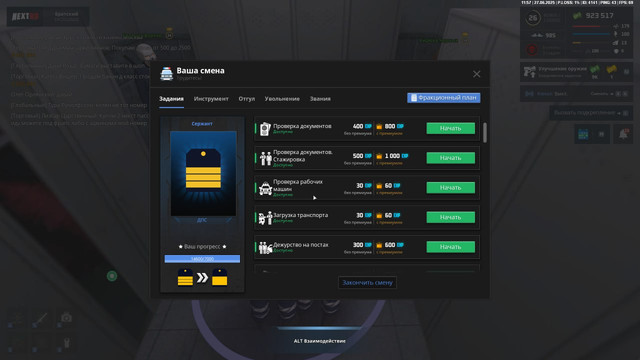Open the 'Инструмент' tab
Image resolution: width=640 pixels, height=360 pixels.
coord(211,99)
